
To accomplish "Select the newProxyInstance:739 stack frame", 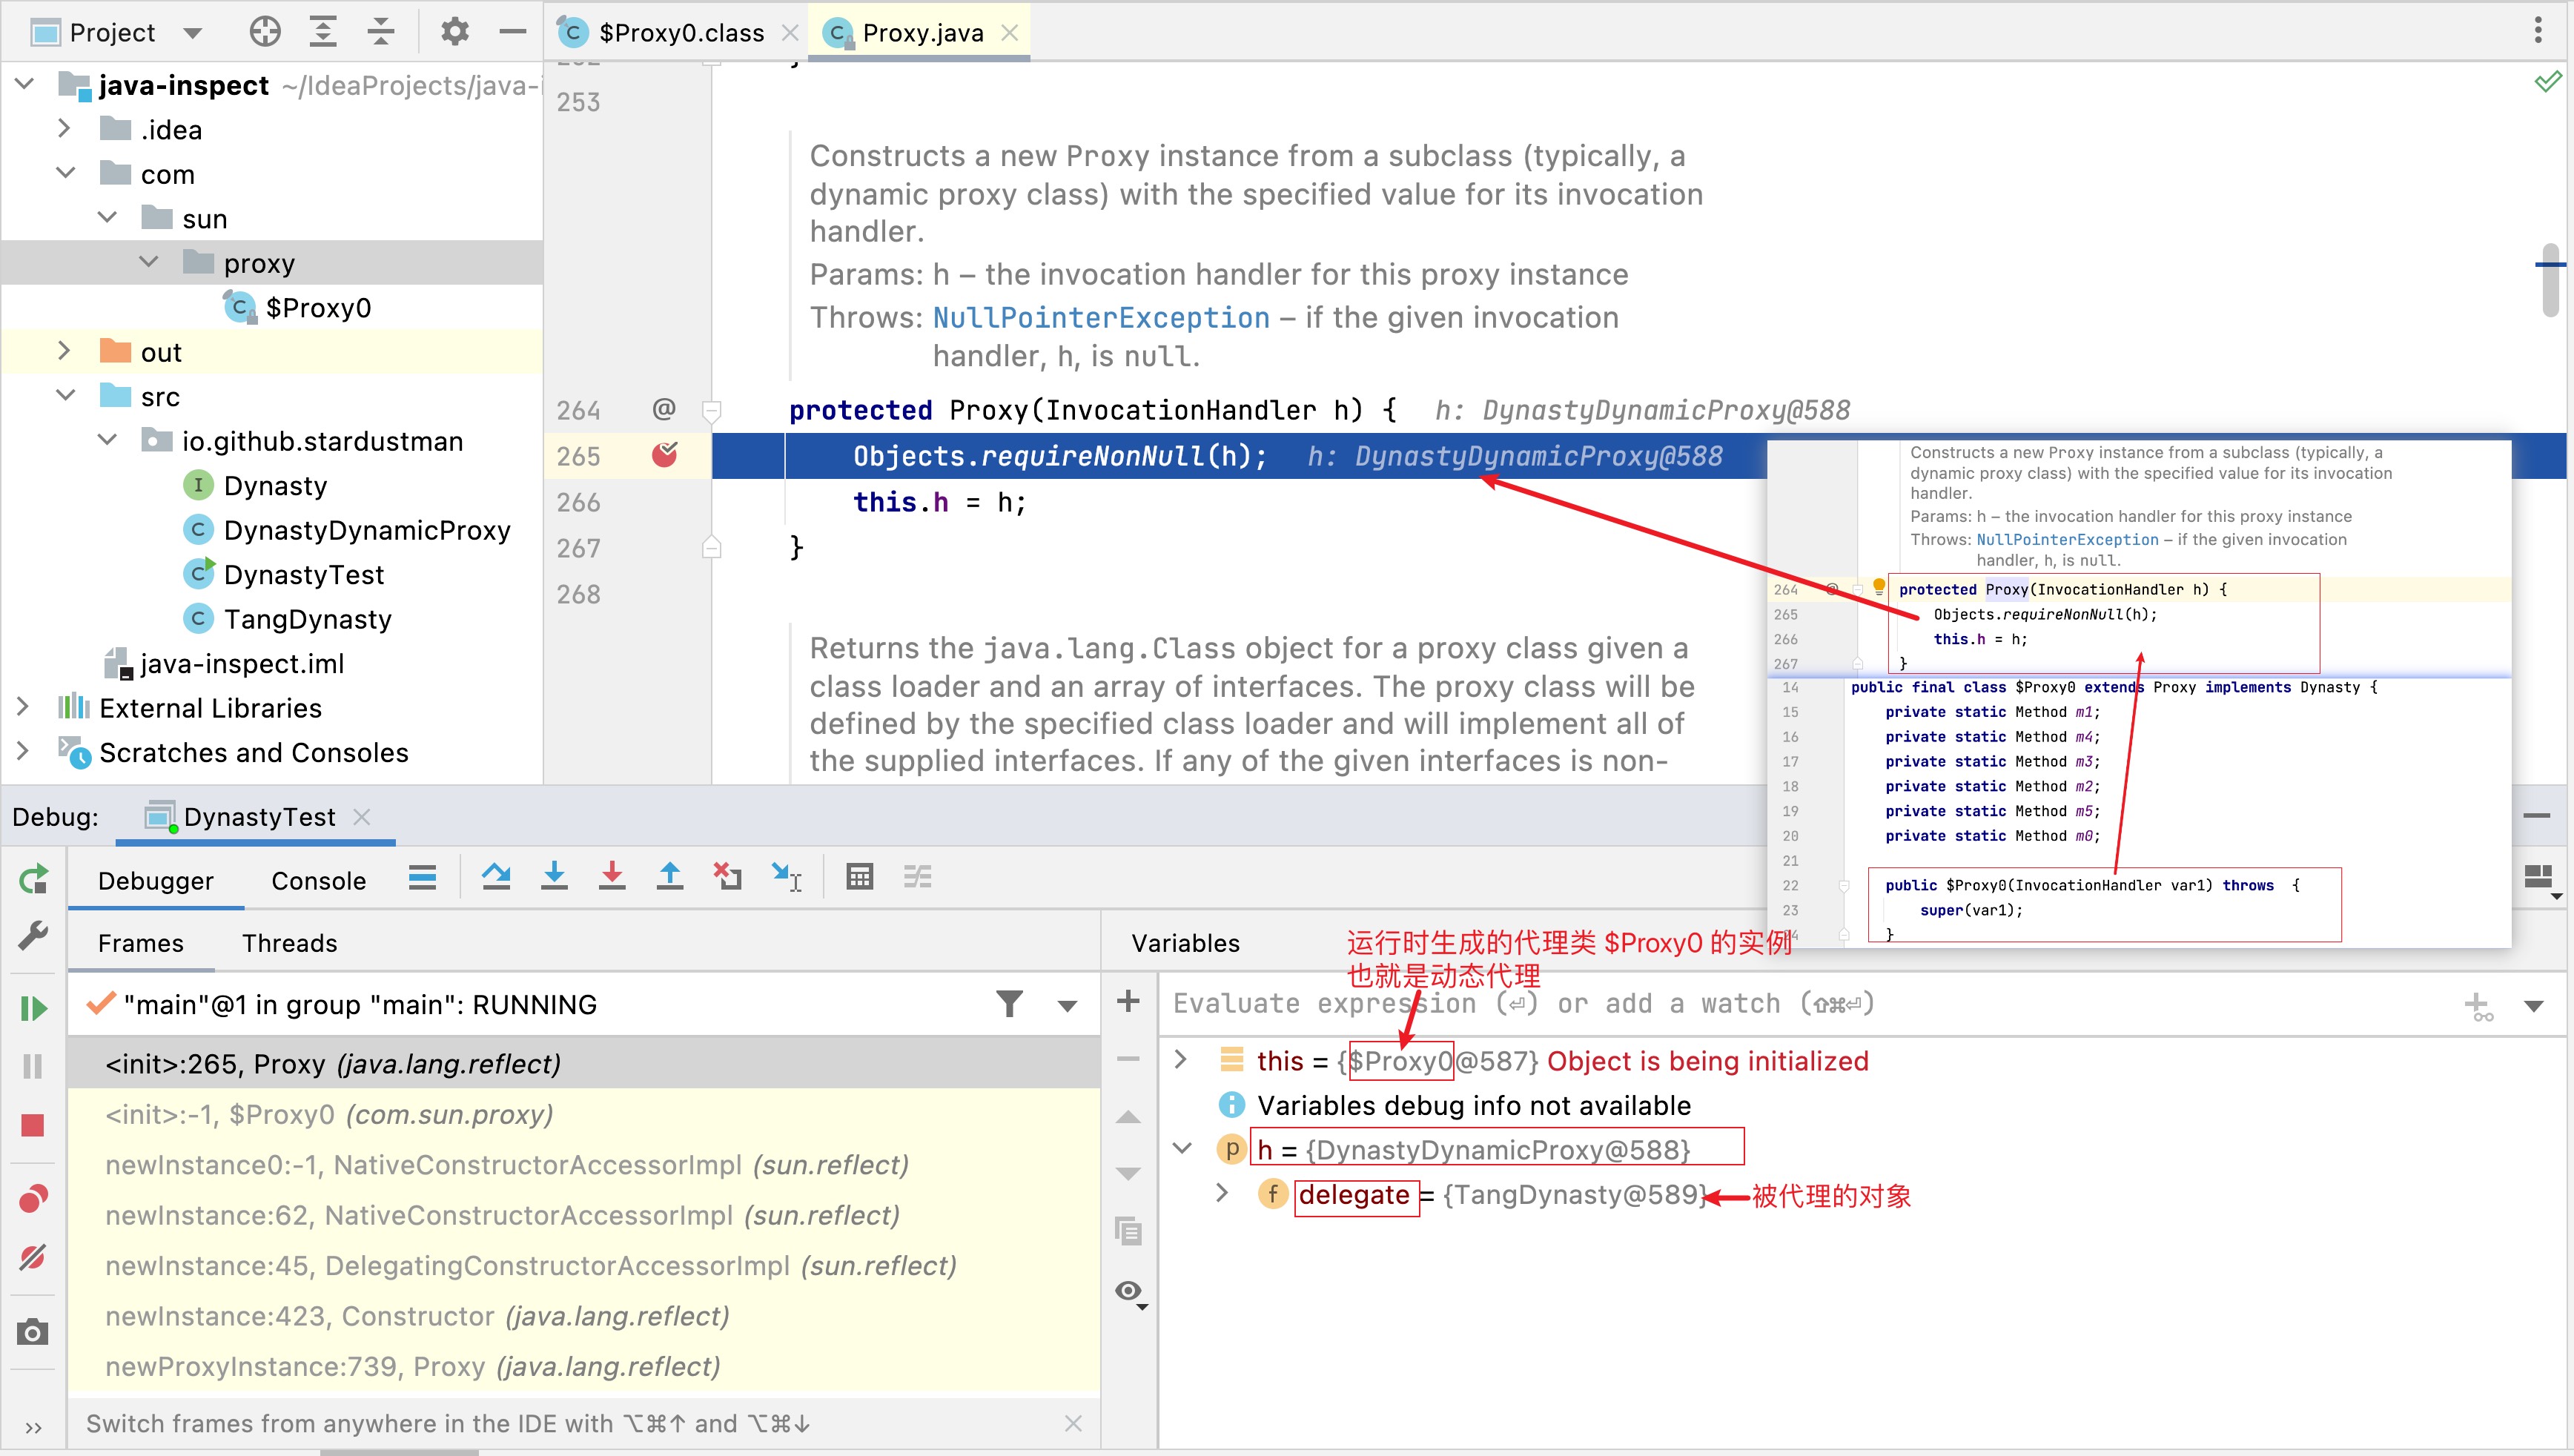I will (412, 1366).
